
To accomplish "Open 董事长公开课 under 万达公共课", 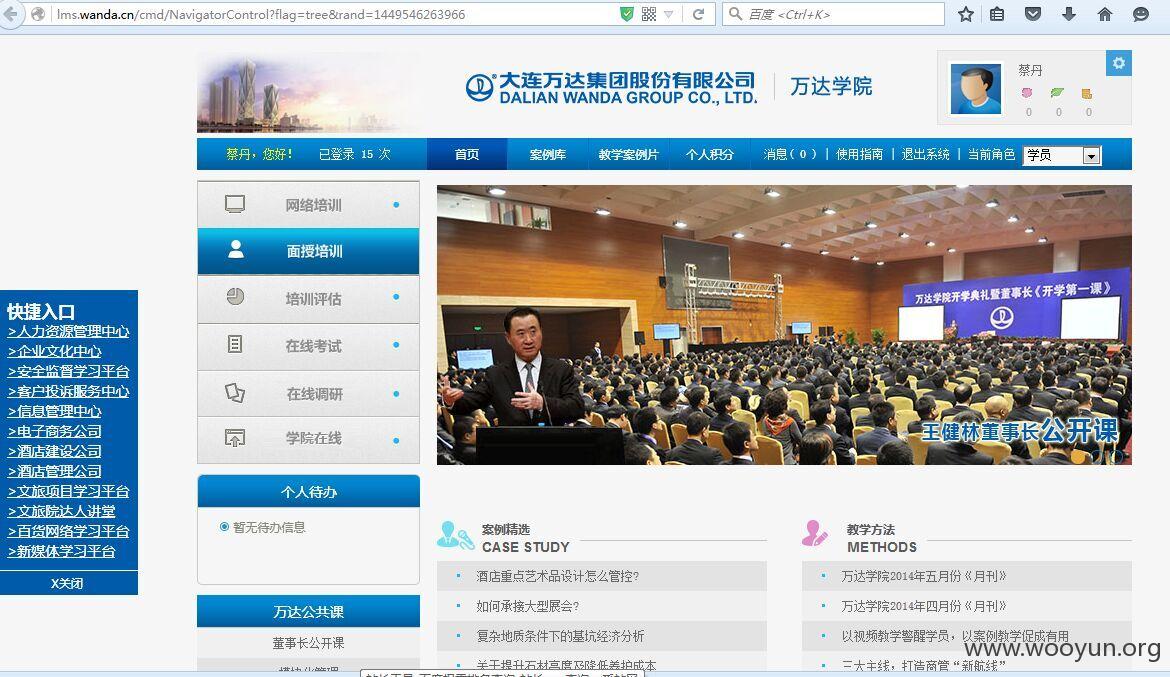I will pos(308,643).
